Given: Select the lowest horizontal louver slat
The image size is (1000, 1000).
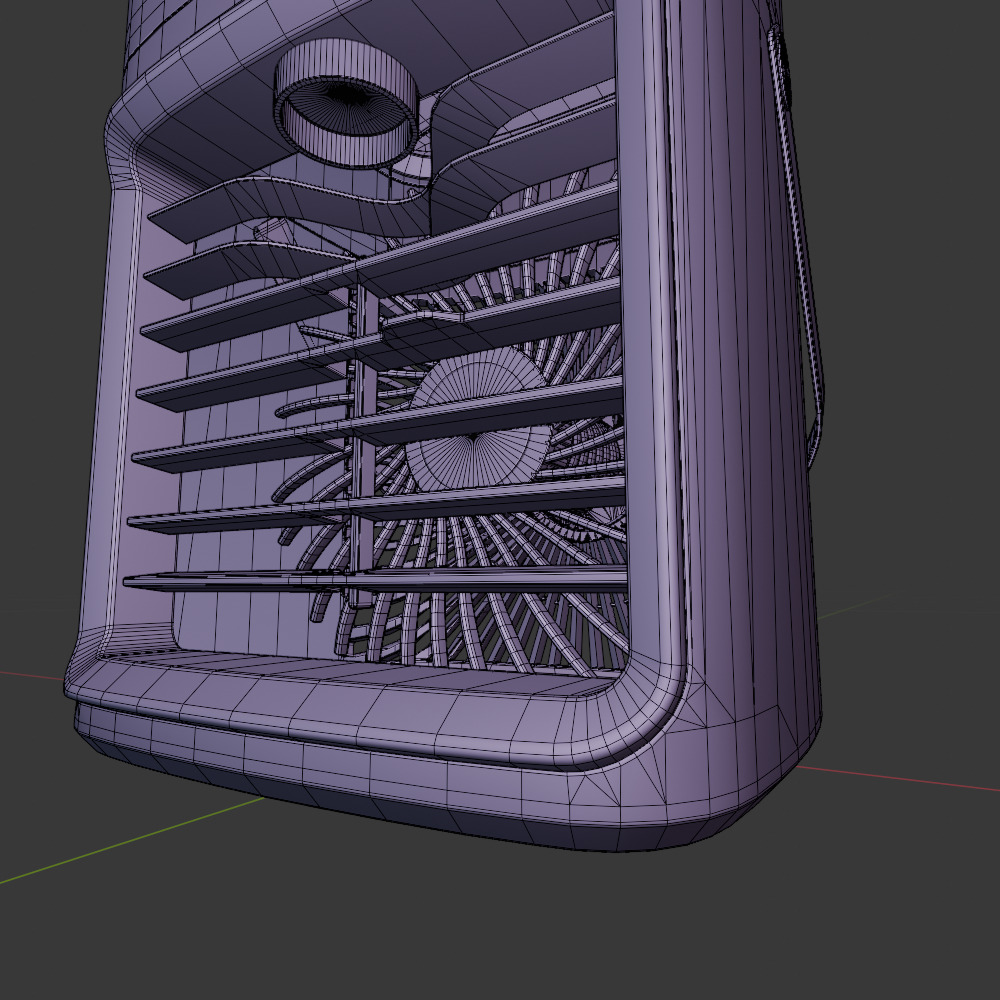Looking at the screenshot, I should coord(376,580).
